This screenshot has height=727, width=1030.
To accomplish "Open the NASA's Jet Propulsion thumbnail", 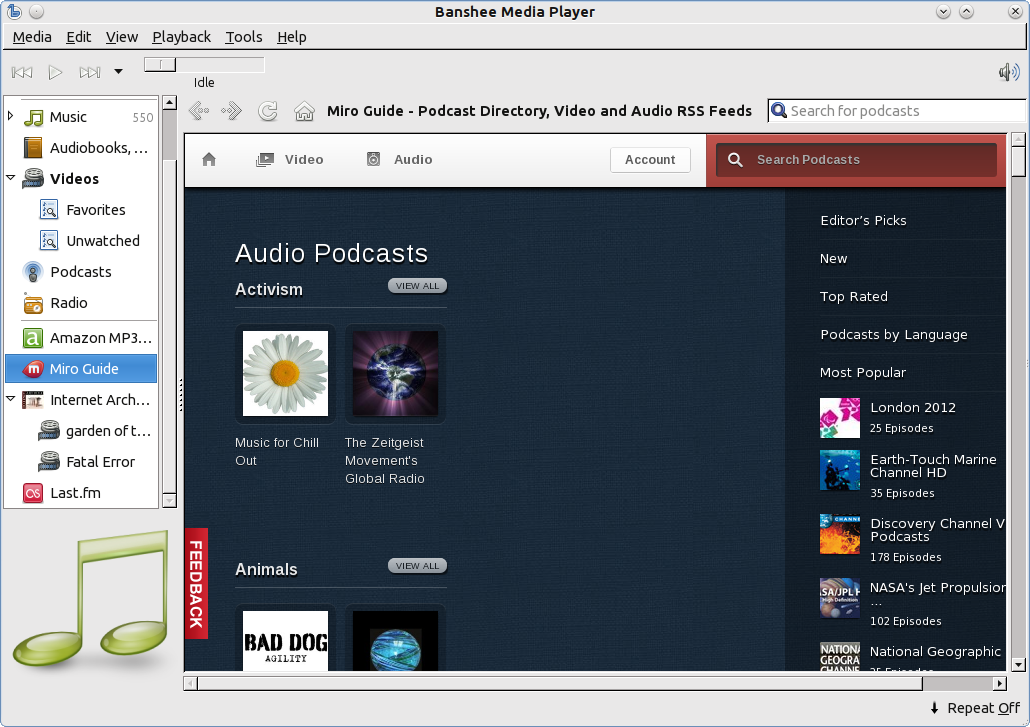I will (840, 598).
